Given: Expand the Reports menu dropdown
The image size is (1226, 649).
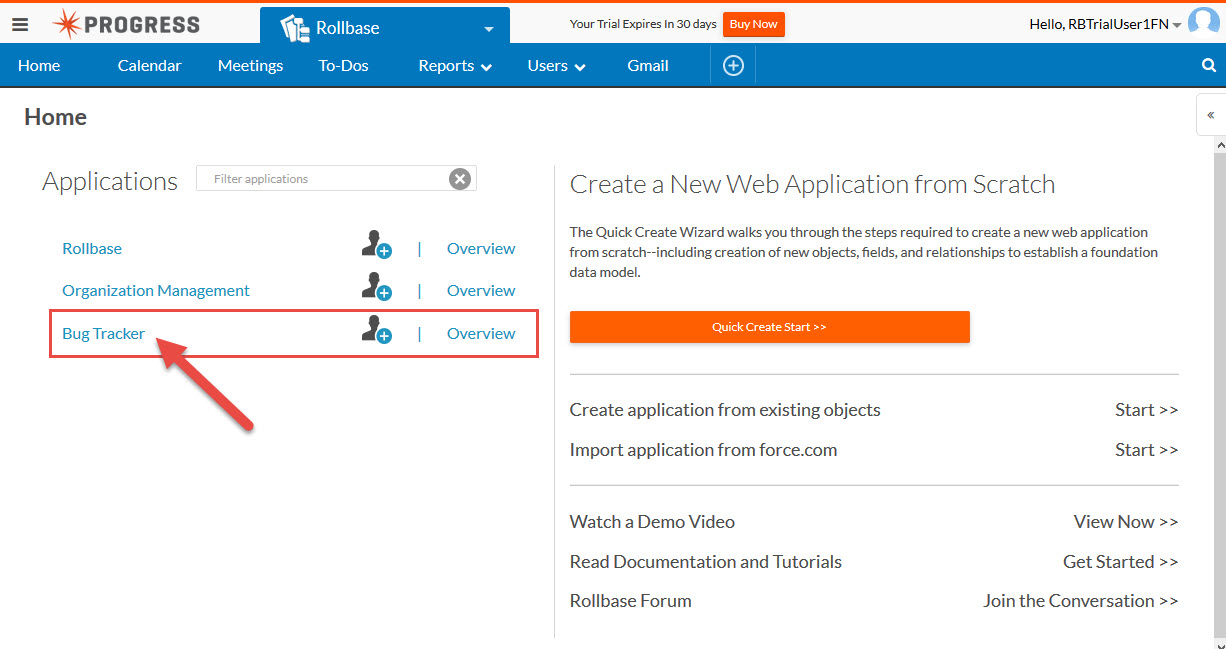Looking at the screenshot, I should (x=455, y=66).
